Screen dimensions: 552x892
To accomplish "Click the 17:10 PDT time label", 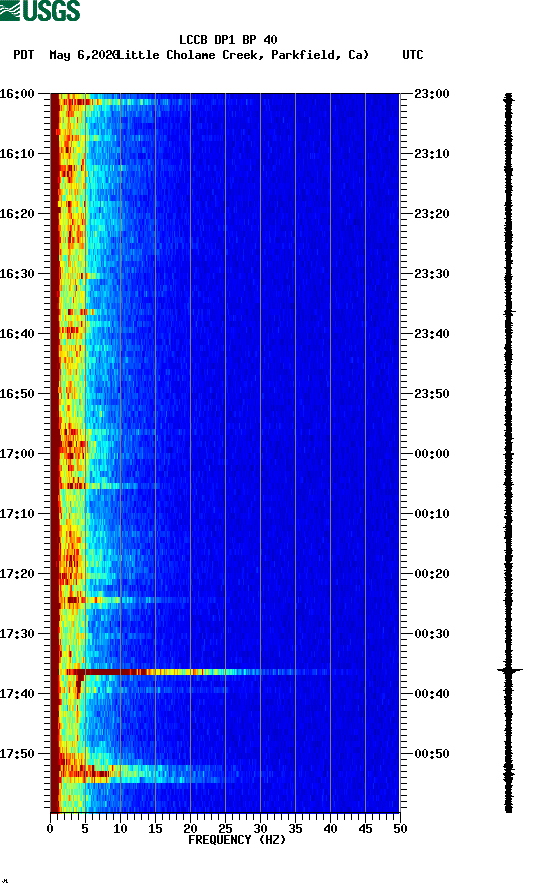I will pos(17,514).
